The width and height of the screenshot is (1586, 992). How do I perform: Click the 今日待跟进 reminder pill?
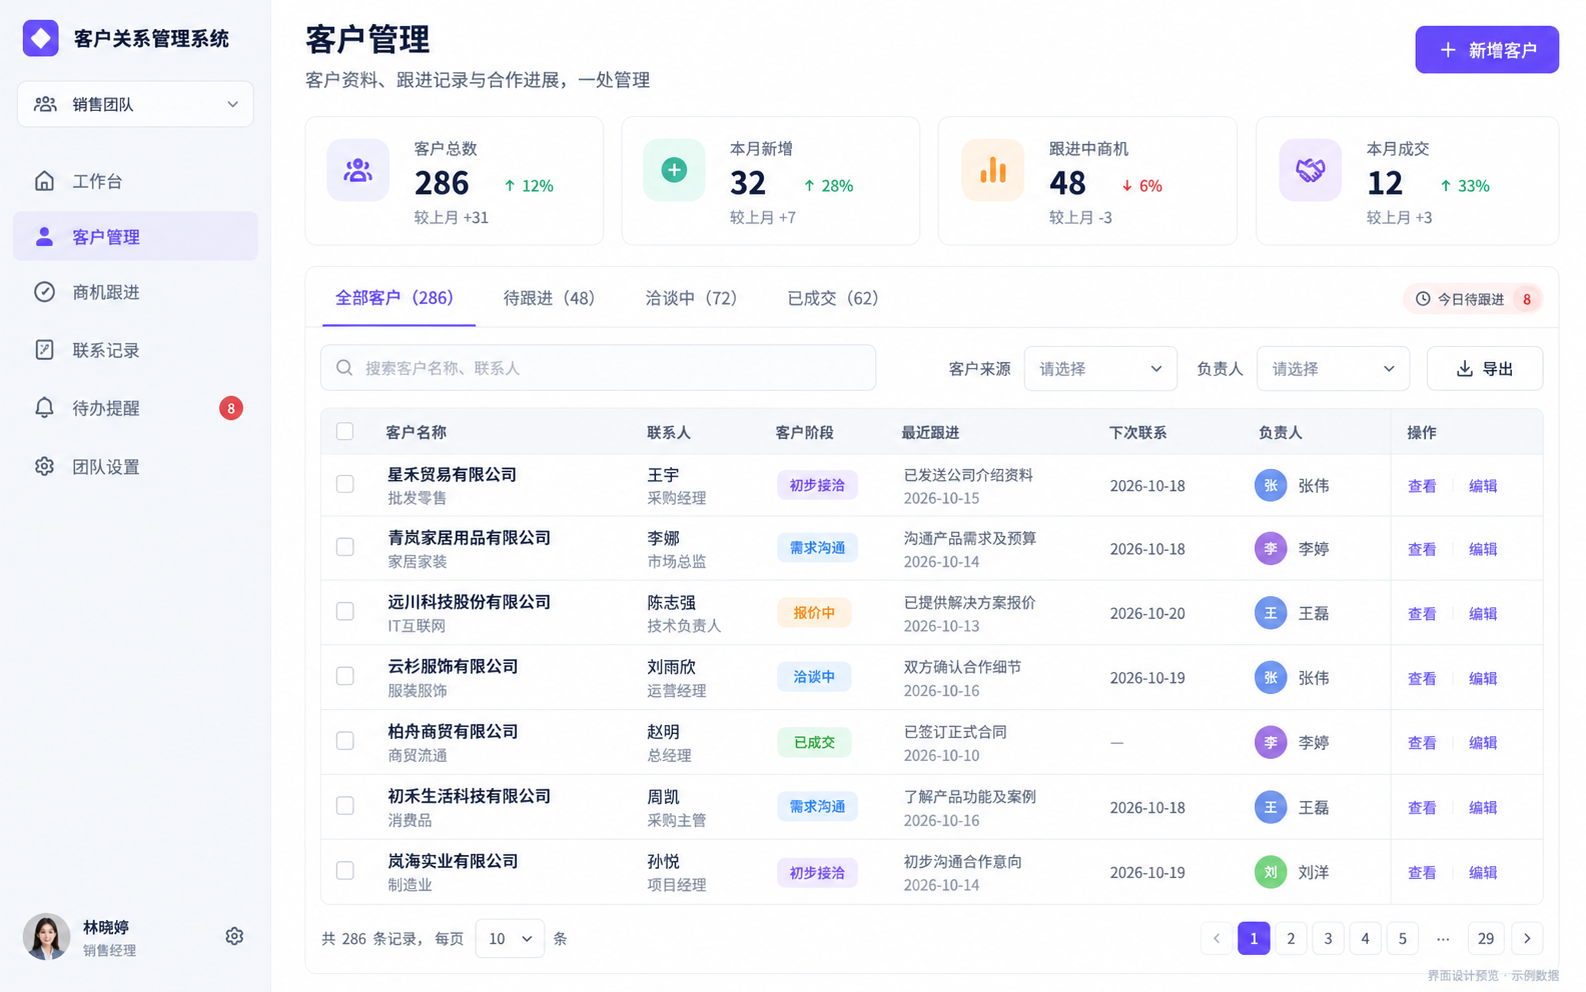click(1473, 299)
